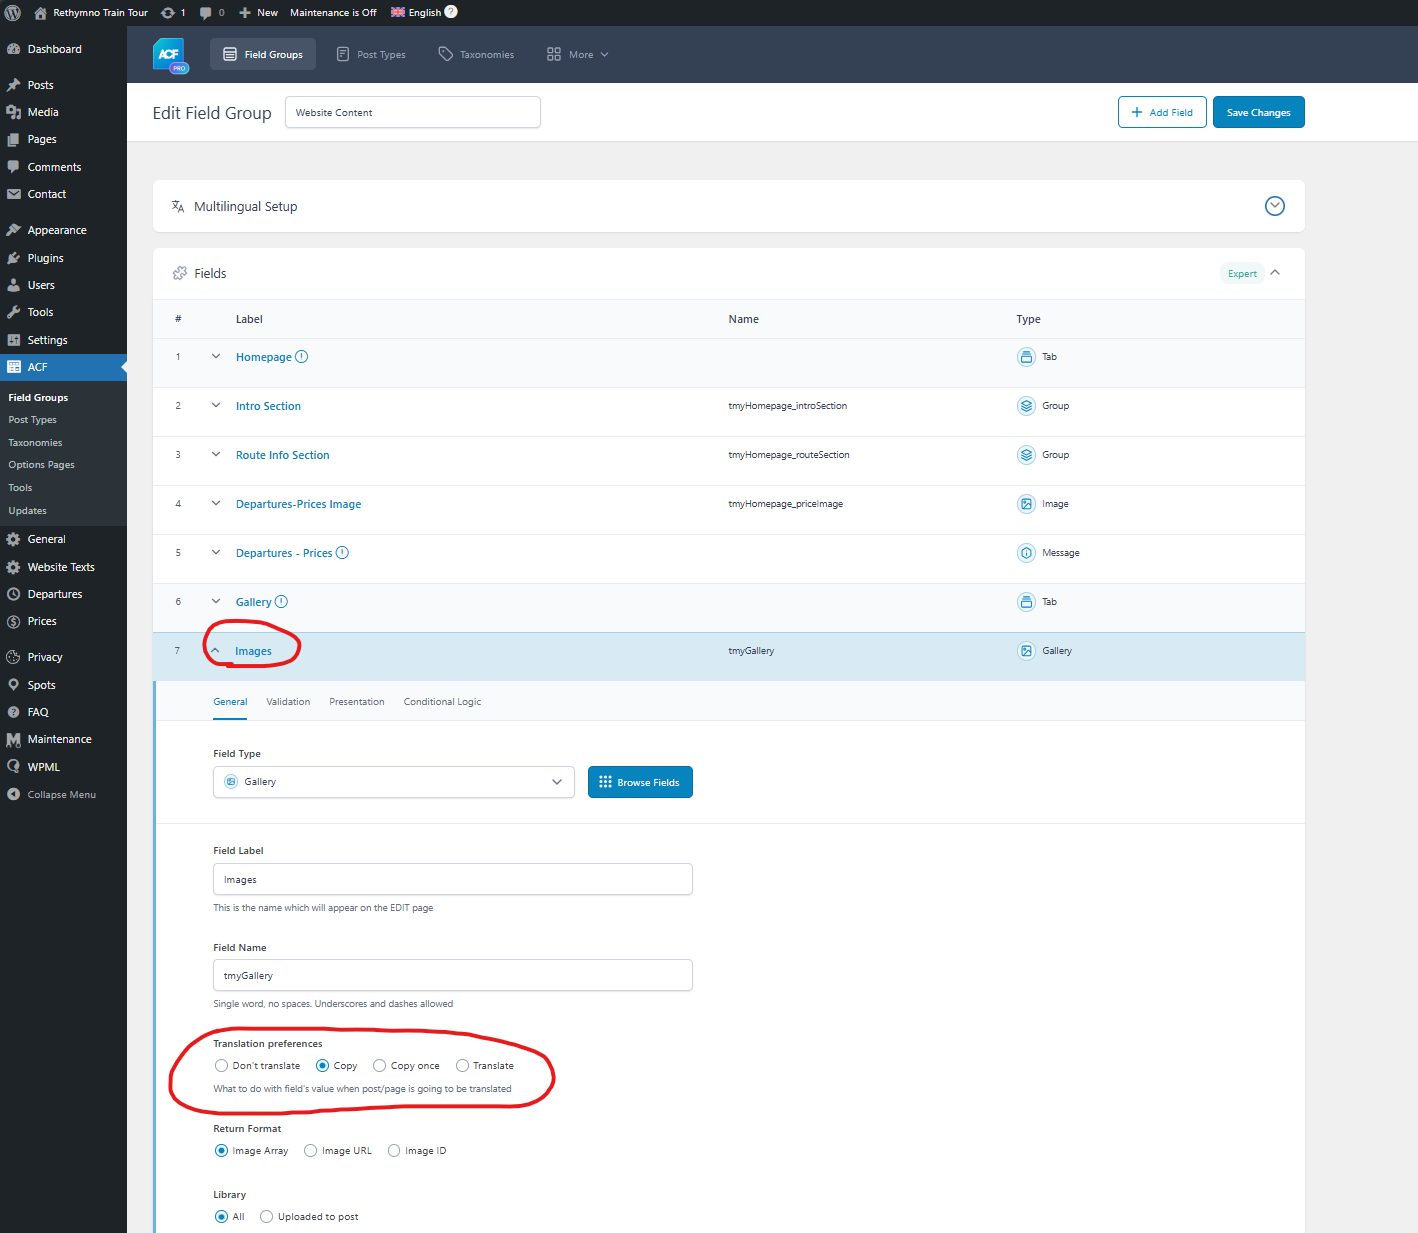This screenshot has height=1233, width=1418.
Task: Click the Users icon in sidebar
Action: point(14,285)
